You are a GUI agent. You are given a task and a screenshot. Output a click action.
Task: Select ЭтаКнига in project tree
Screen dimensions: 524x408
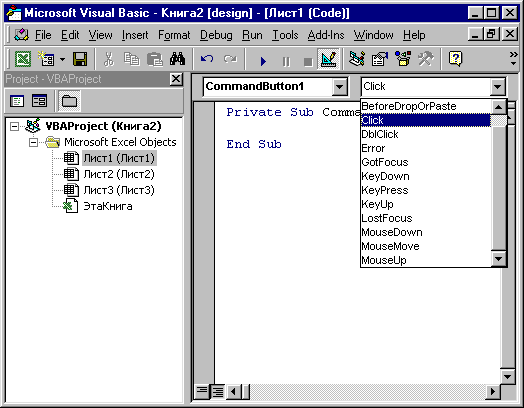tap(108, 207)
